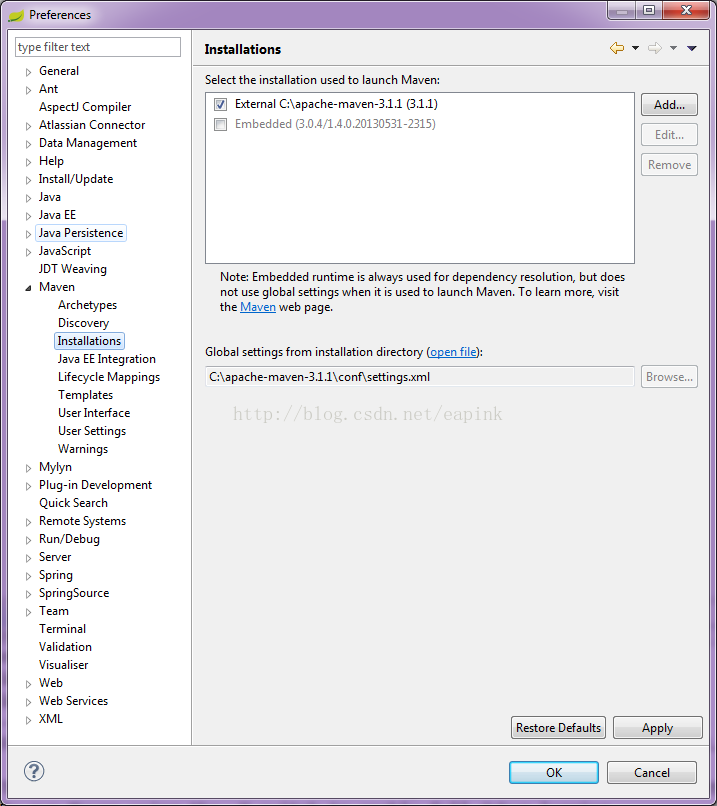
Task: Expand the Data Management node
Action: (x=29, y=144)
